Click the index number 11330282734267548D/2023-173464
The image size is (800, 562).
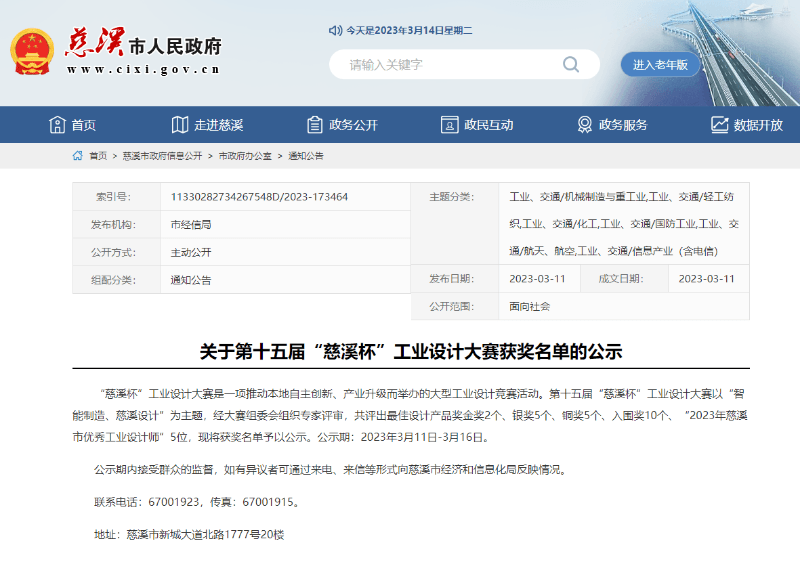click(x=259, y=197)
